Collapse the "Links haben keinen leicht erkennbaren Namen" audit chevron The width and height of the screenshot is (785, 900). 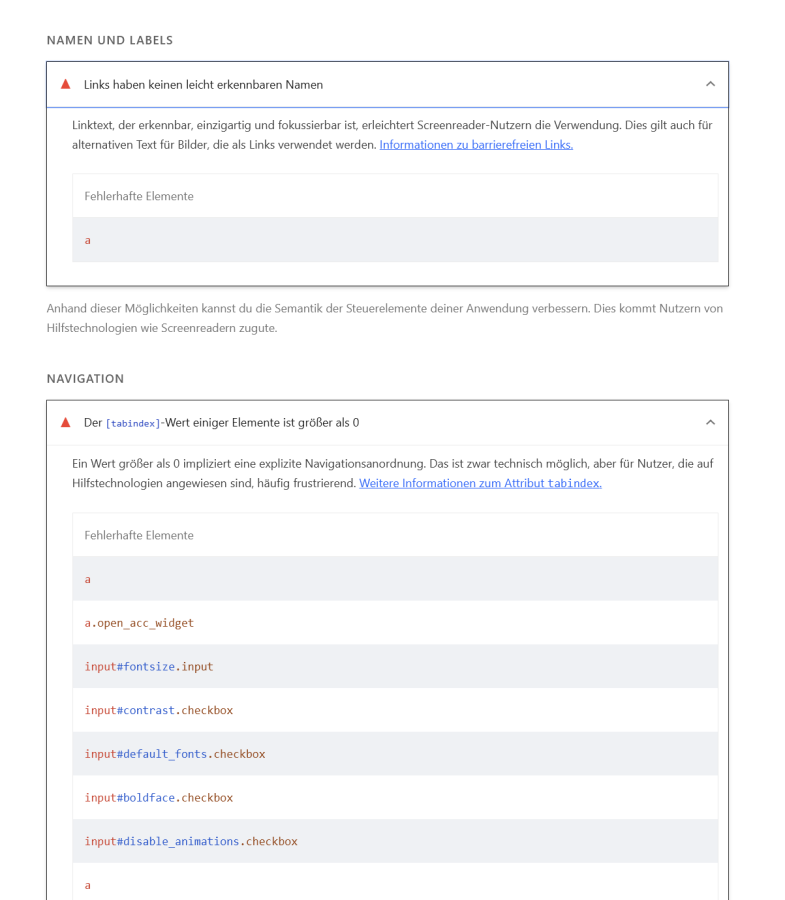(710, 84)
